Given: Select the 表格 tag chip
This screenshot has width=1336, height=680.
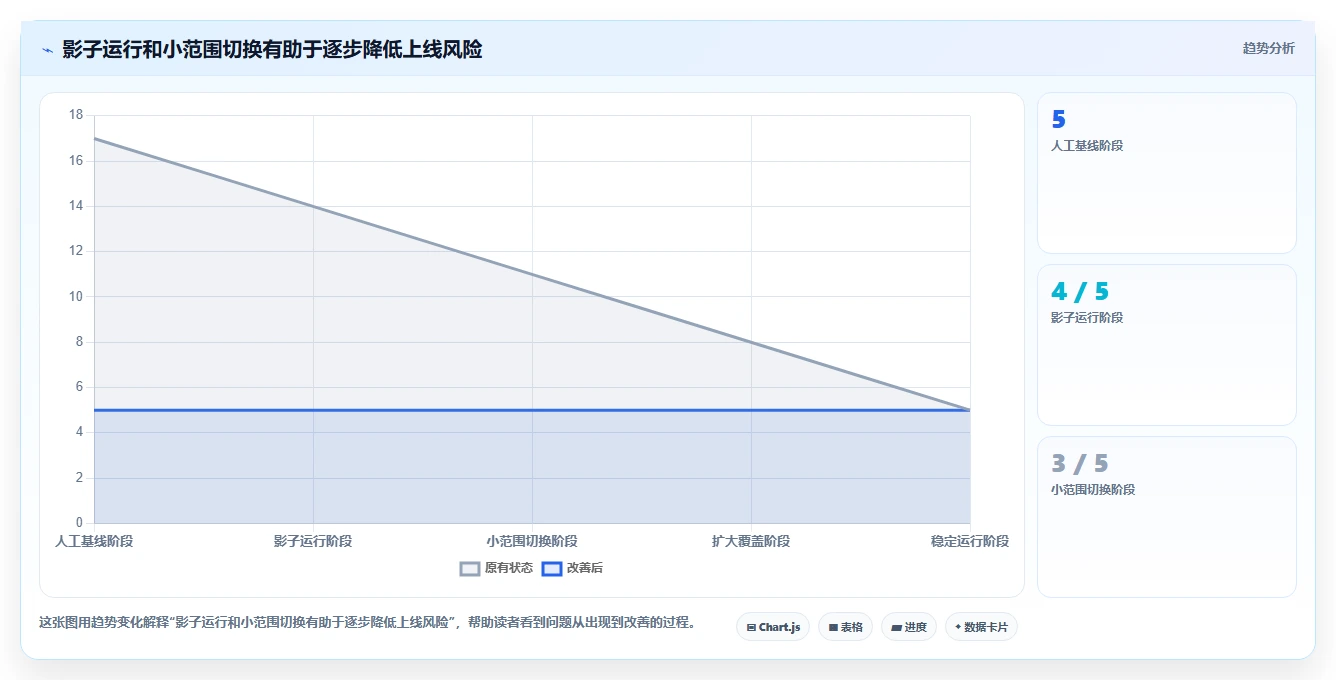Looking at the screenshot, I should click(845, 627).
